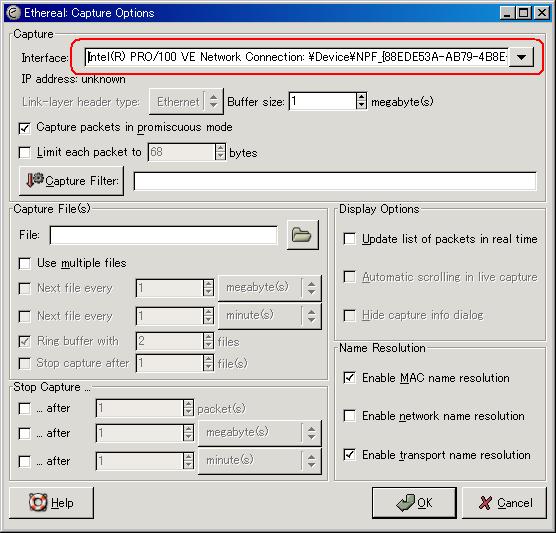Click the Capture Filter text field
The width and height of the screenshot is (556, 533).
pyautogui.click(x=335, y=181)
